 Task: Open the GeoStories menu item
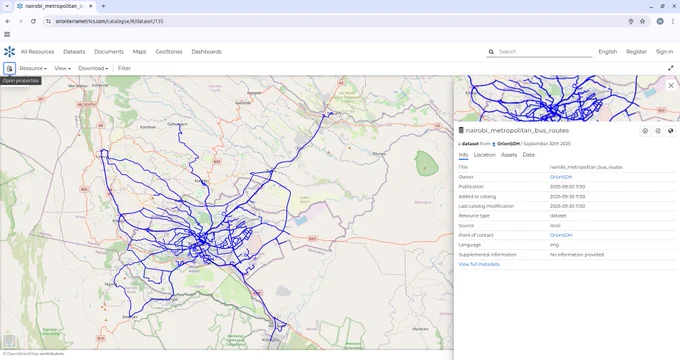pos(169,52)
